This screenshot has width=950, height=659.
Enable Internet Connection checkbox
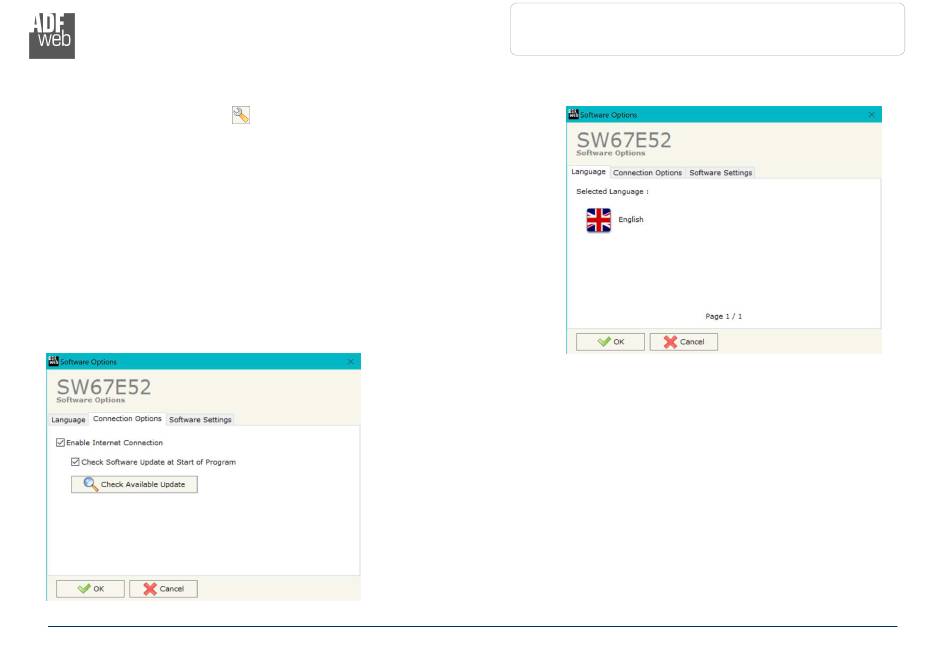[61, 443]
